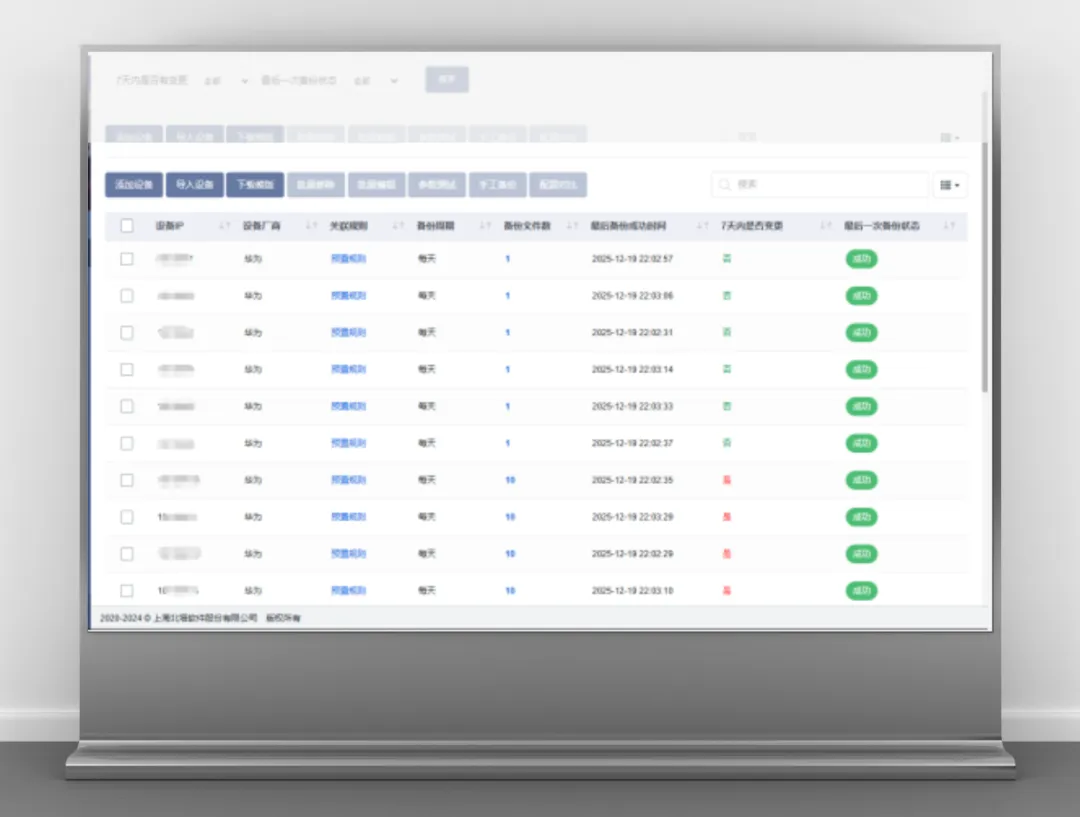Click the magnifier icon in search box
Screen dimensions: 1080x817
(725, 185)
